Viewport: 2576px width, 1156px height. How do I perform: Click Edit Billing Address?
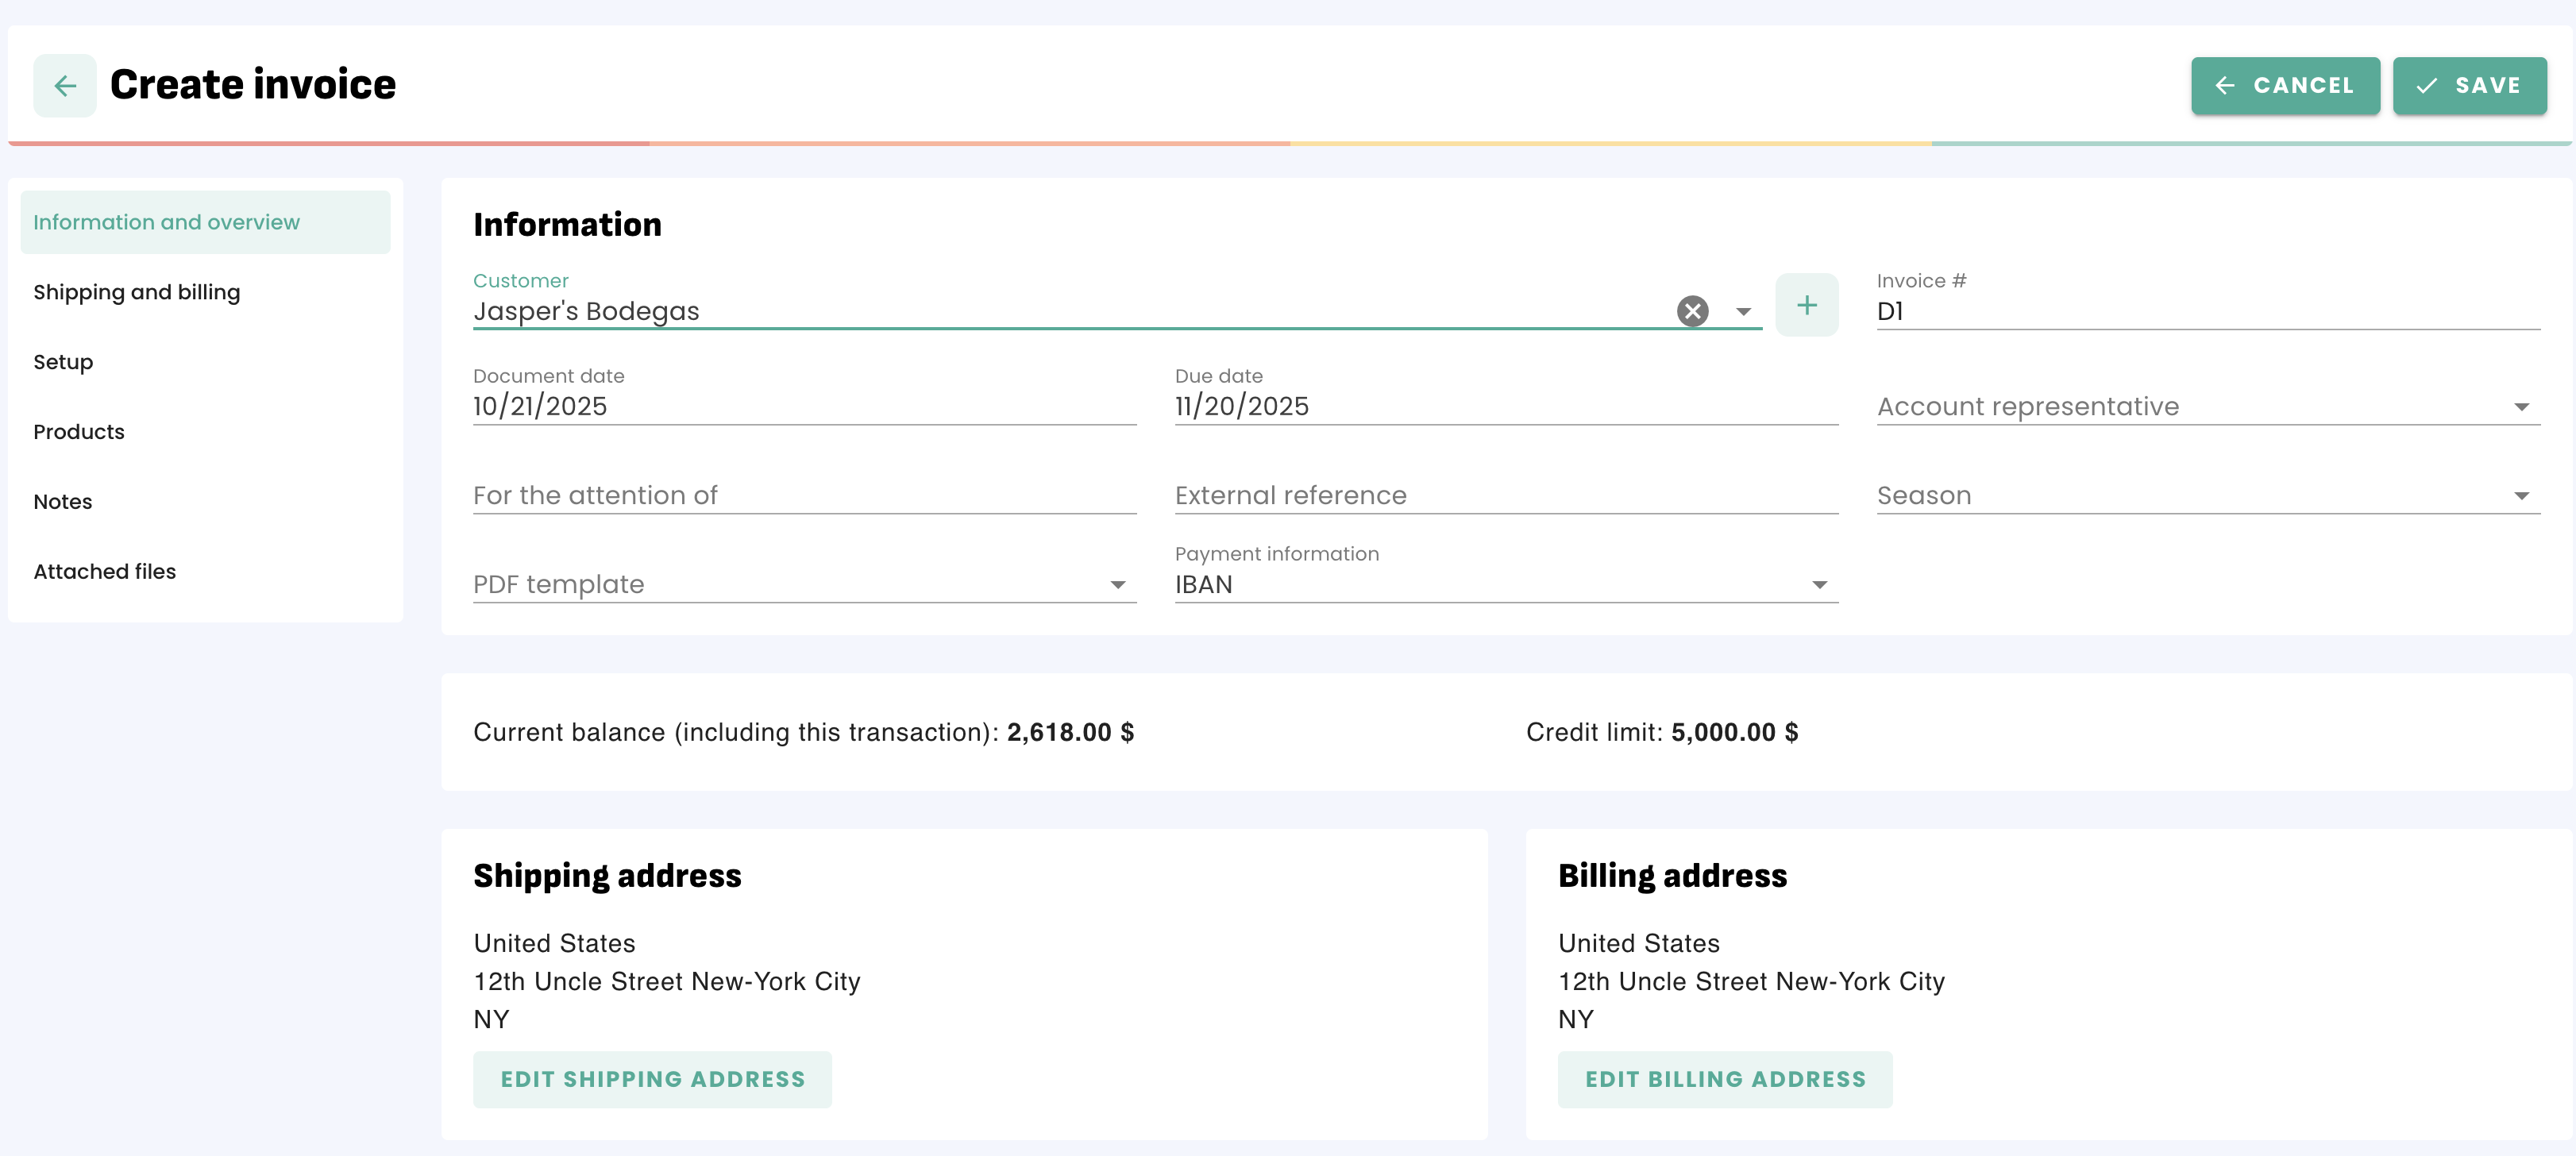click(1724, 1079)
